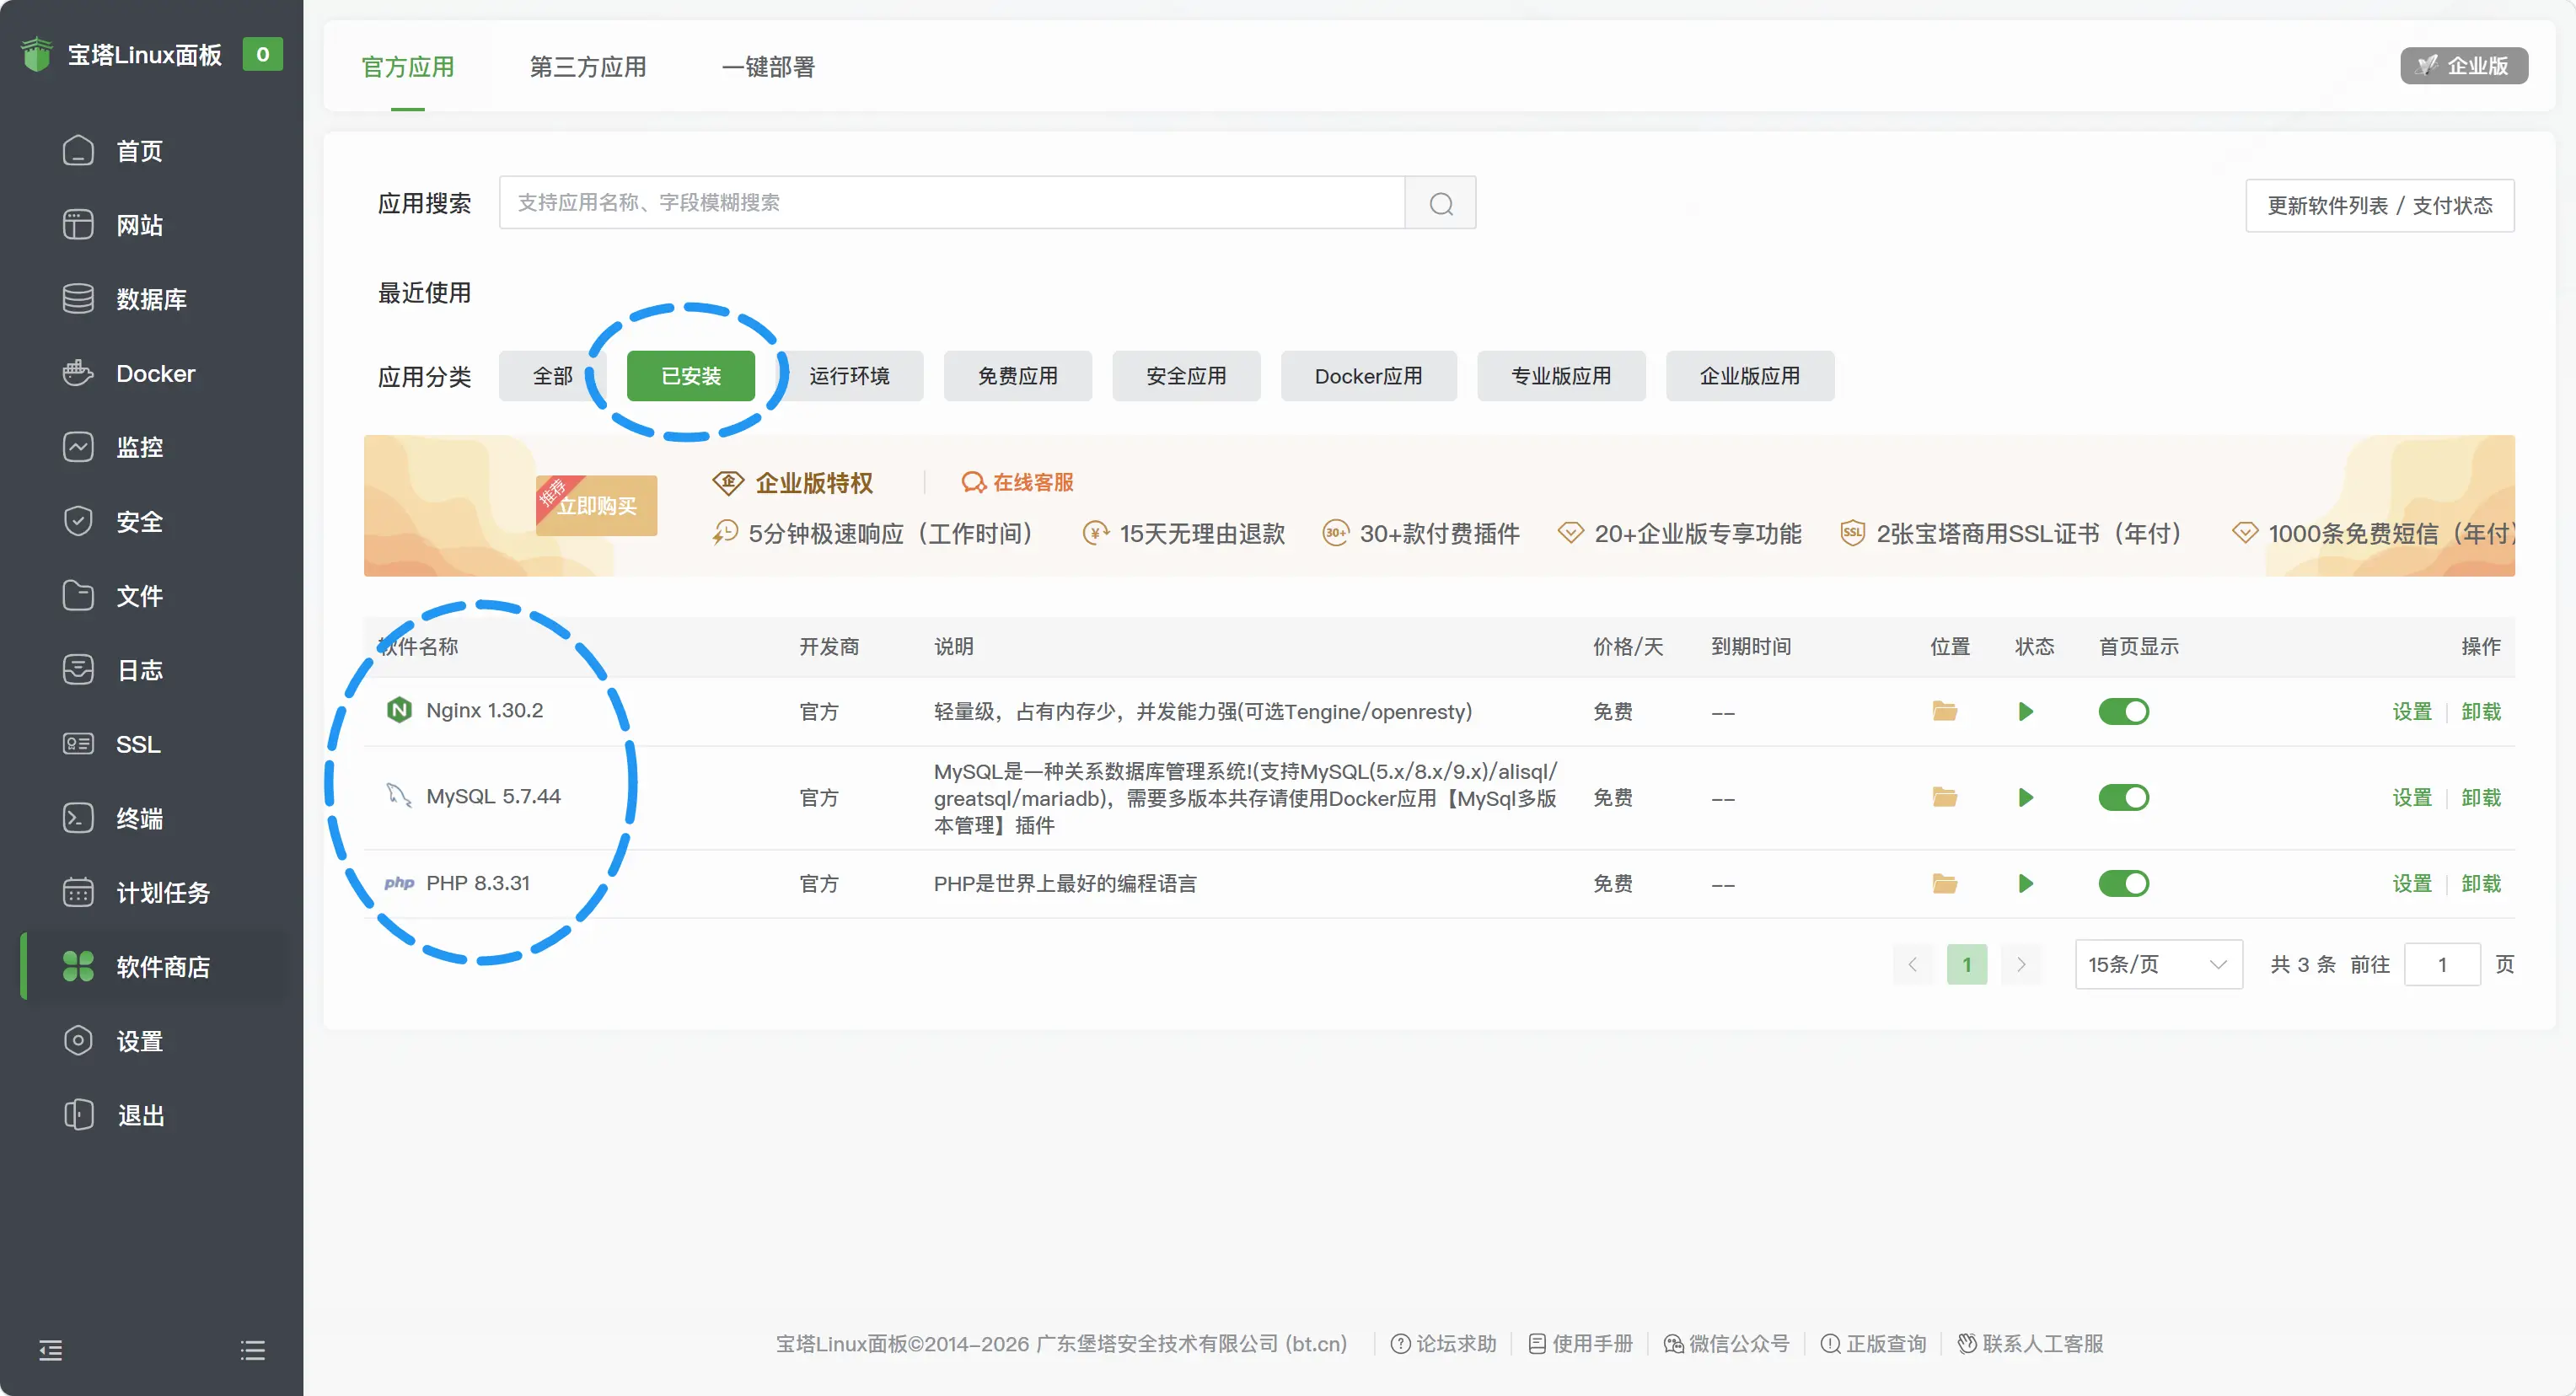Viewport: 2576px width, 1396px height.
Task: Toggle MySQL homepage display switch
Action: click(x=2124, y=797)
